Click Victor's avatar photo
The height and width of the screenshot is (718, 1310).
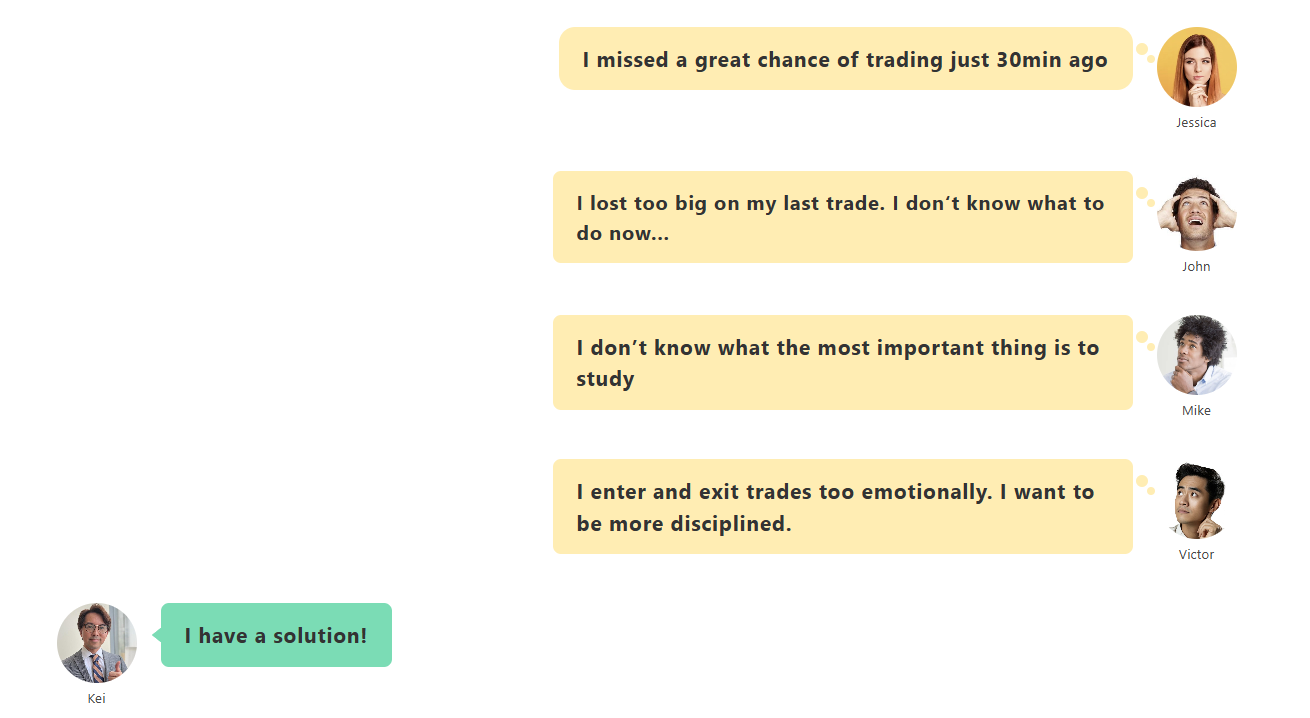(x=1196, y=499)
